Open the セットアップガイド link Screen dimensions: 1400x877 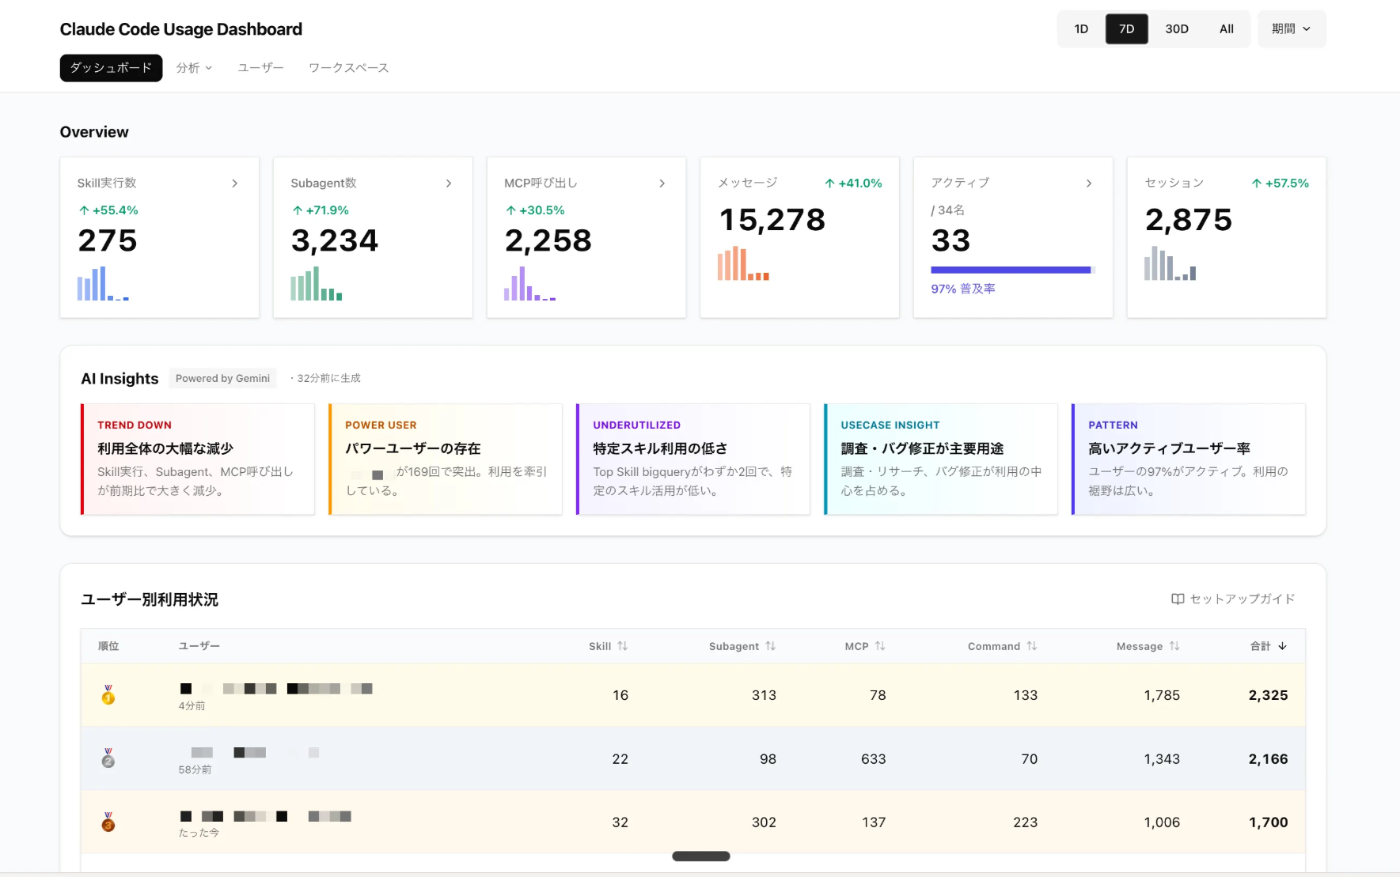coord(1233,599)
